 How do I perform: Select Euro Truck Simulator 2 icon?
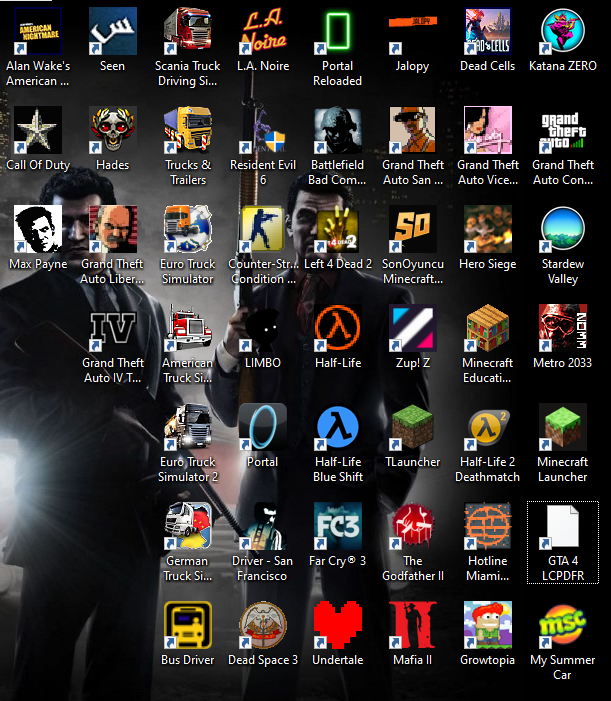pyautogui.click(x=188, y=427)
